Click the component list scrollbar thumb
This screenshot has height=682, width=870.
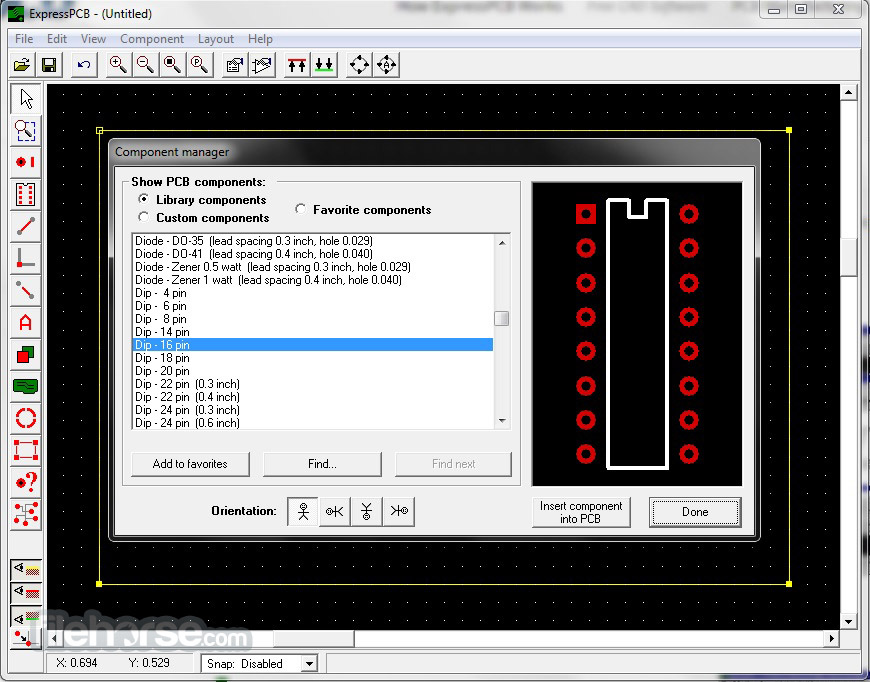click(502, 319)
